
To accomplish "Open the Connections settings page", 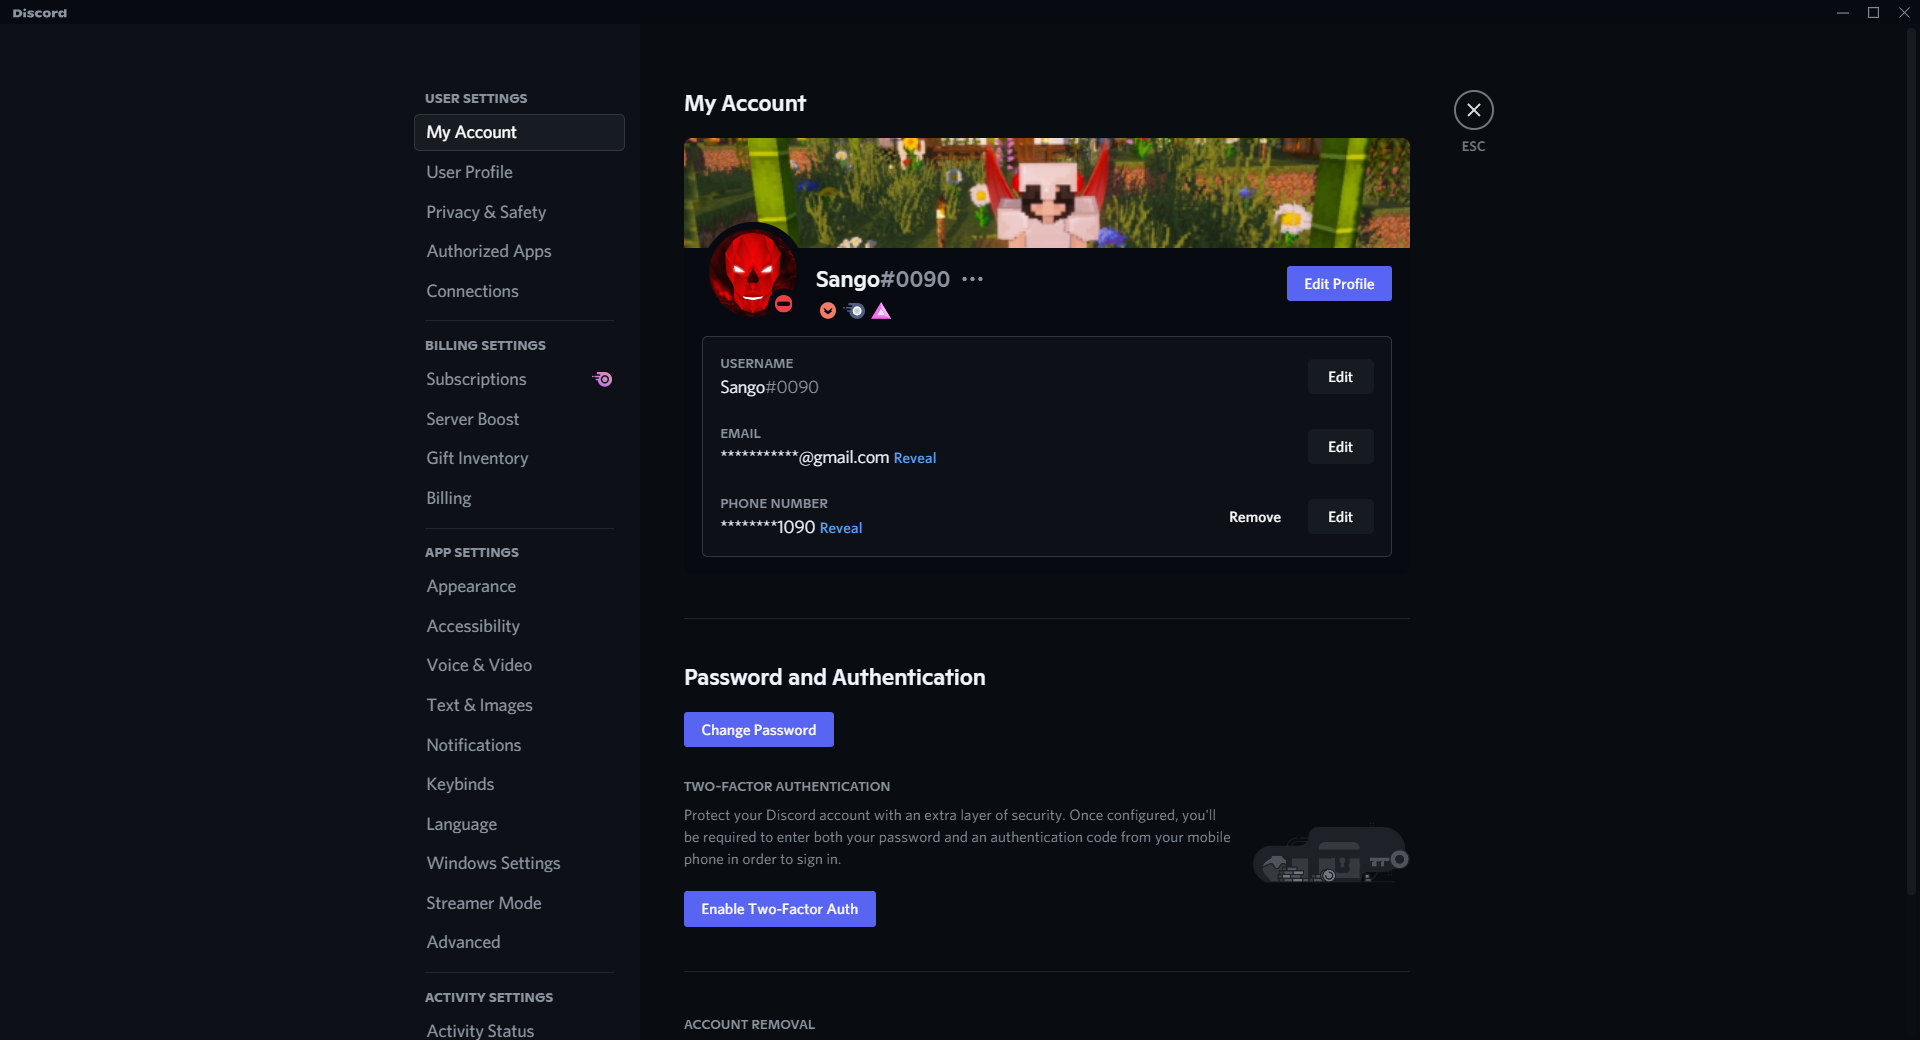I will pos(519,291).
